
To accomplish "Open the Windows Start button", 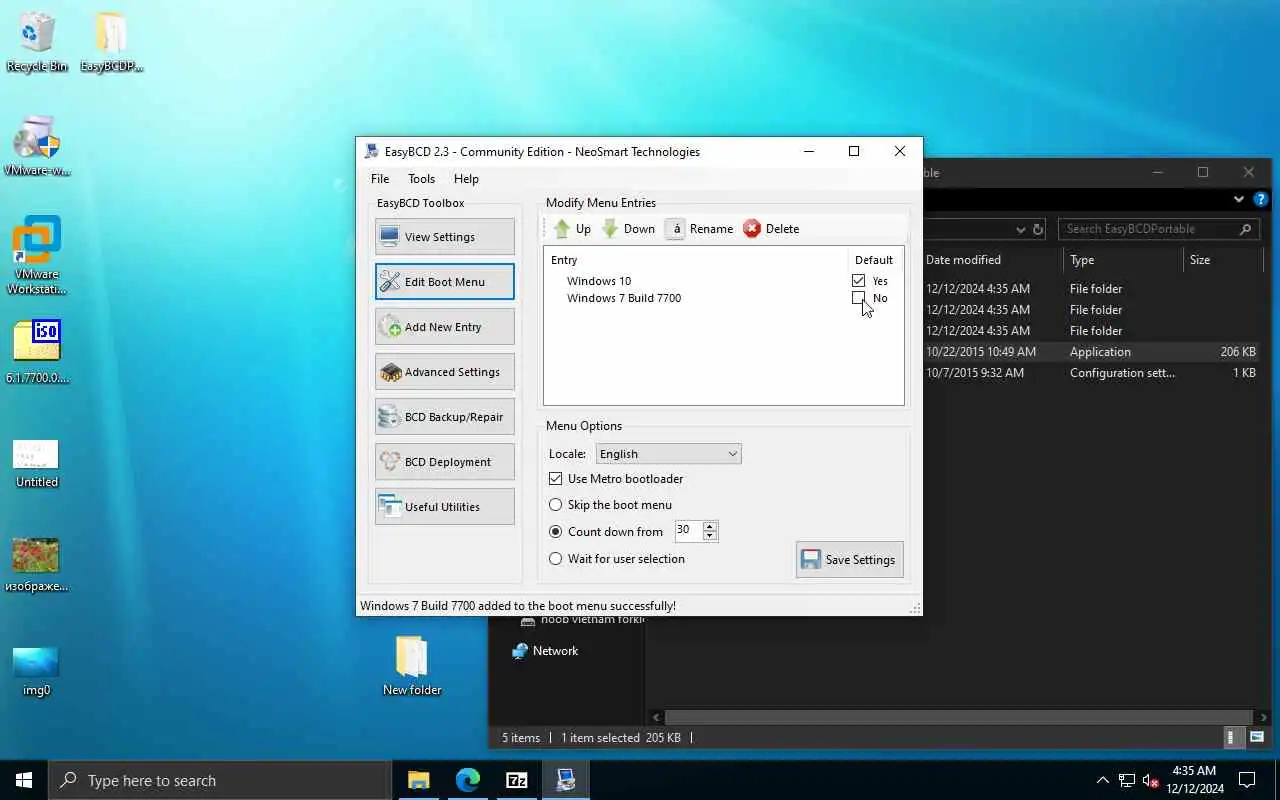I will (24, 780).
